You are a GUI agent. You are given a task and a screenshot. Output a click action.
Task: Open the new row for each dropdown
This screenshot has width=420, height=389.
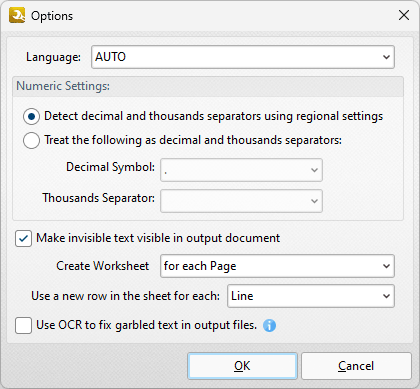coord(311,296)
